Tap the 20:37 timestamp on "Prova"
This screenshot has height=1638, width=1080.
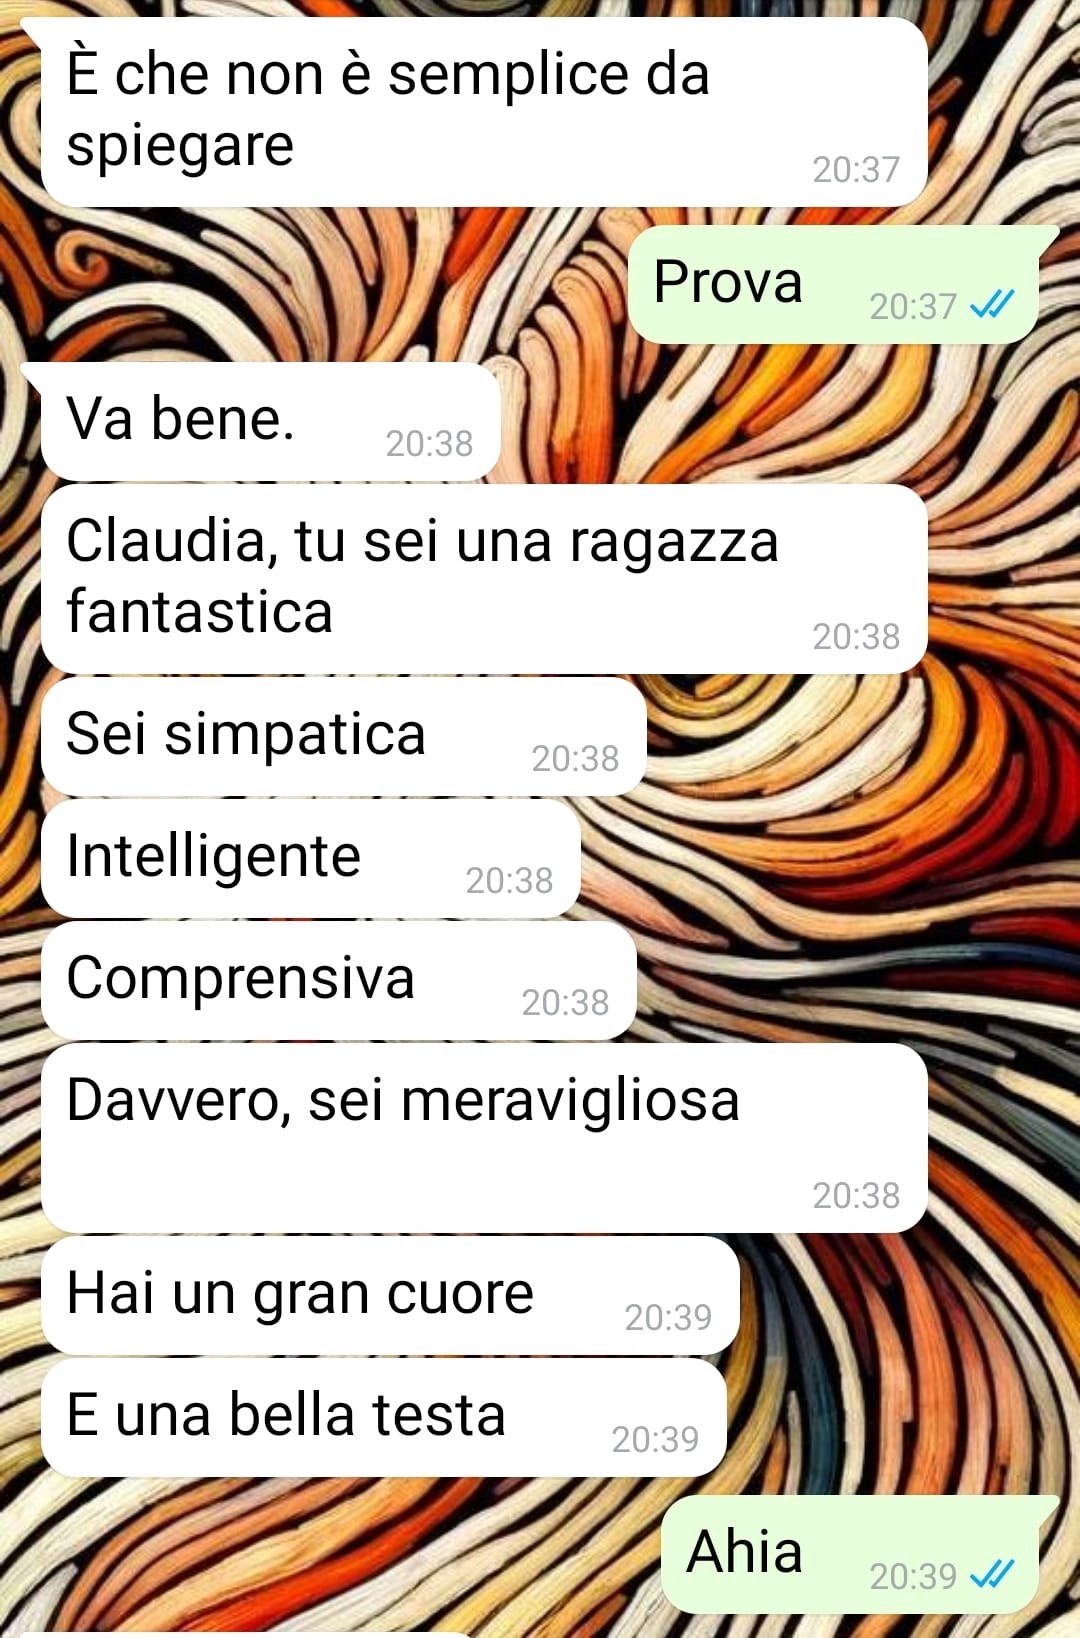(x=913, y=306)
